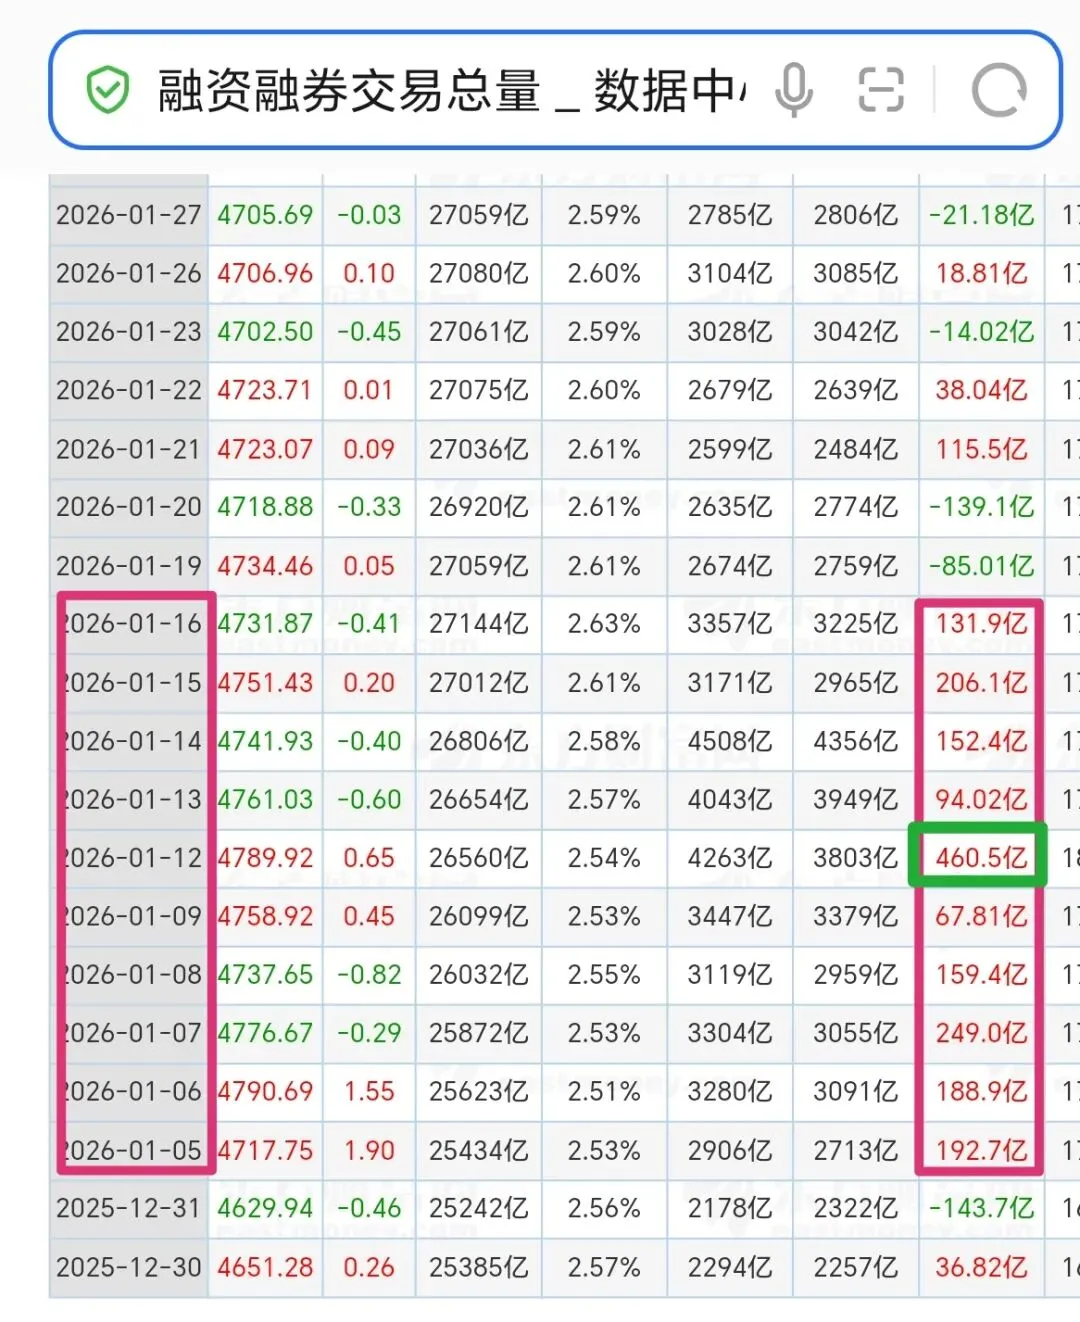Click repayment cell 2322亿

pyautogui.click(x=856, y=1209)
